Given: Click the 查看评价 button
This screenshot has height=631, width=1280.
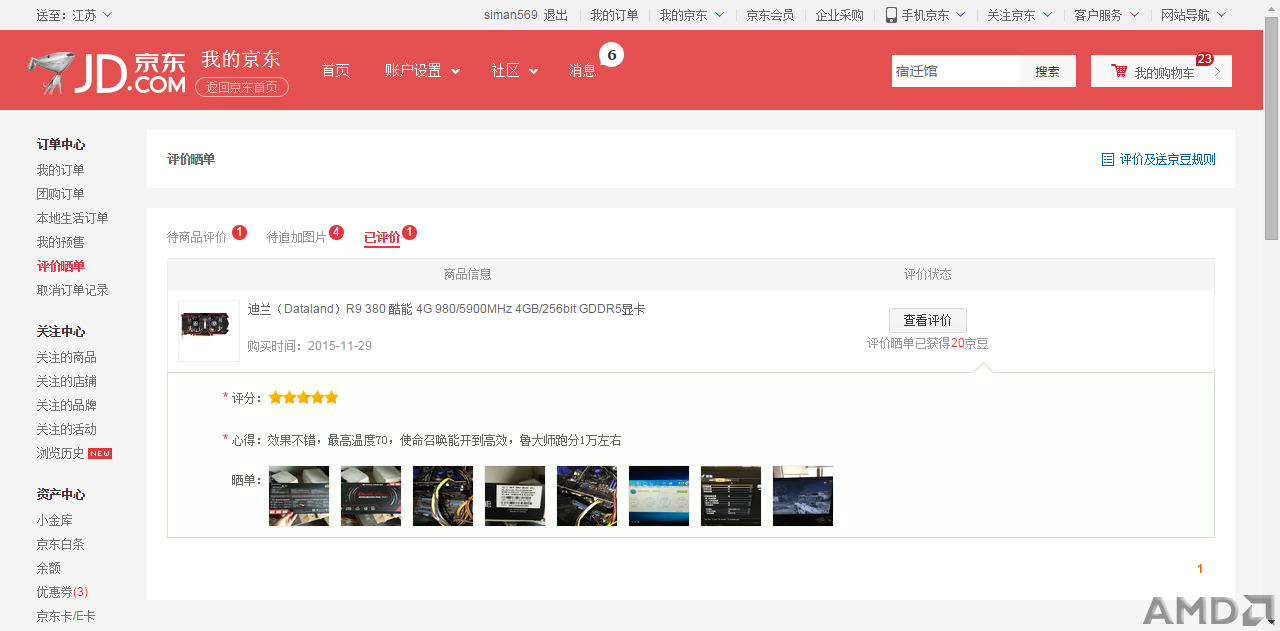Looking at the screenshot, I should point(927,320).
